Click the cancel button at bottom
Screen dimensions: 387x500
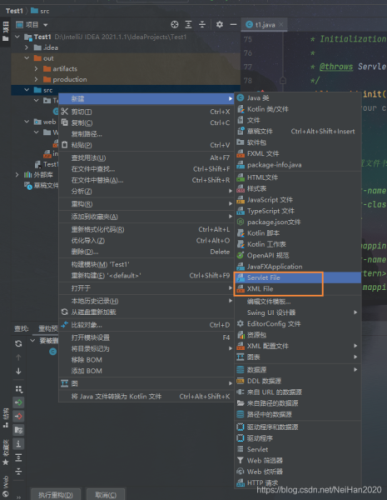[x=106, y=495]
